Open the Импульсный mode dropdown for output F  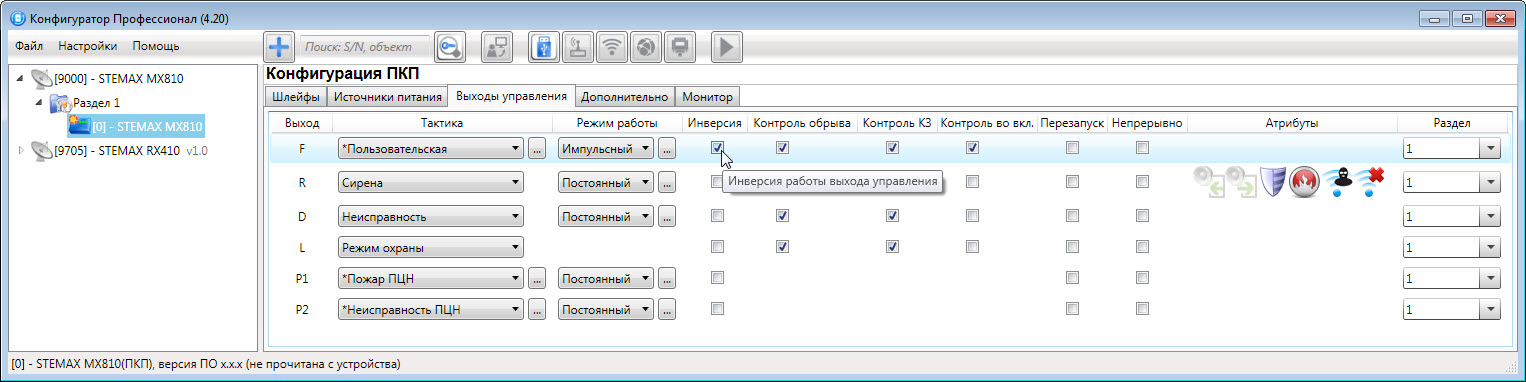[605, 149]
